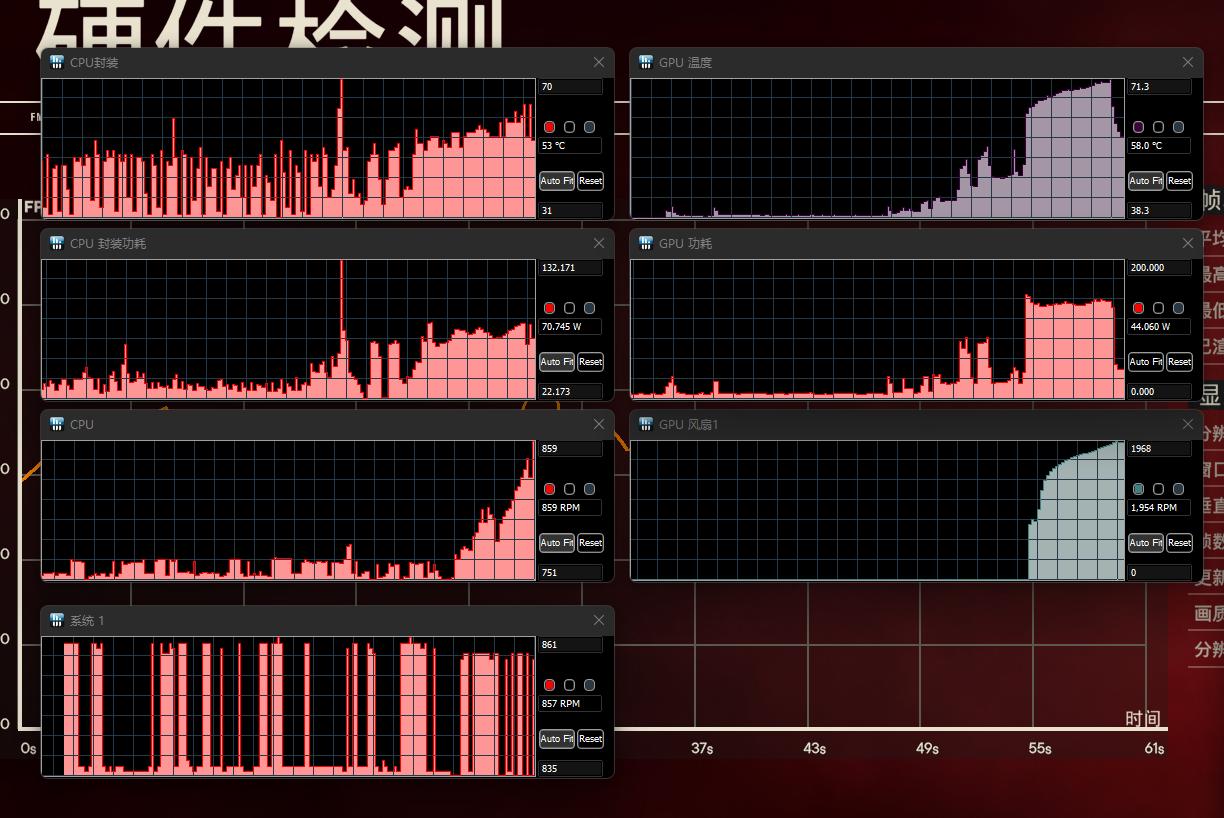Click the HWiNFO icon in GPU 温度 title bar
Image resolution: width=1224 pixels, height=818 pixels.
pos(646,62)
